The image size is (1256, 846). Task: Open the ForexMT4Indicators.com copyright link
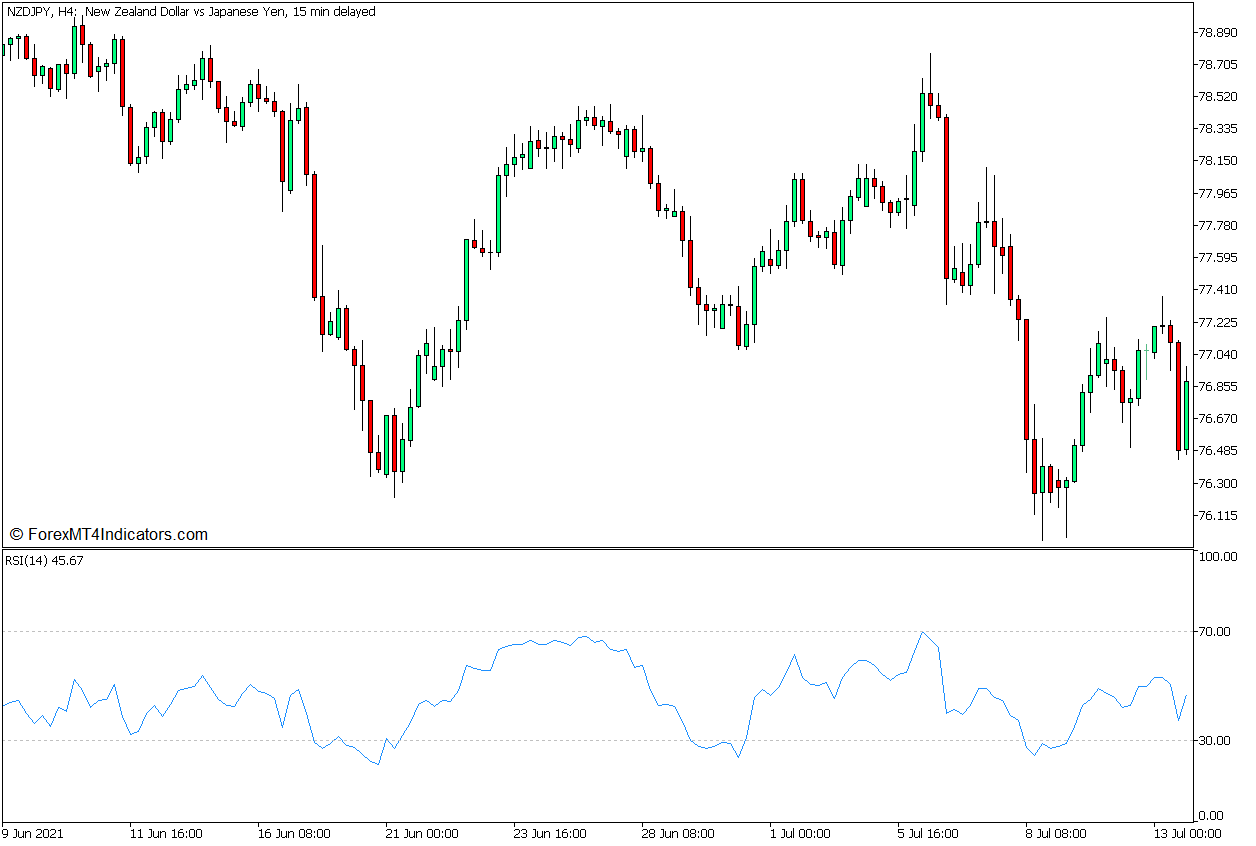[x=110, y=533]
